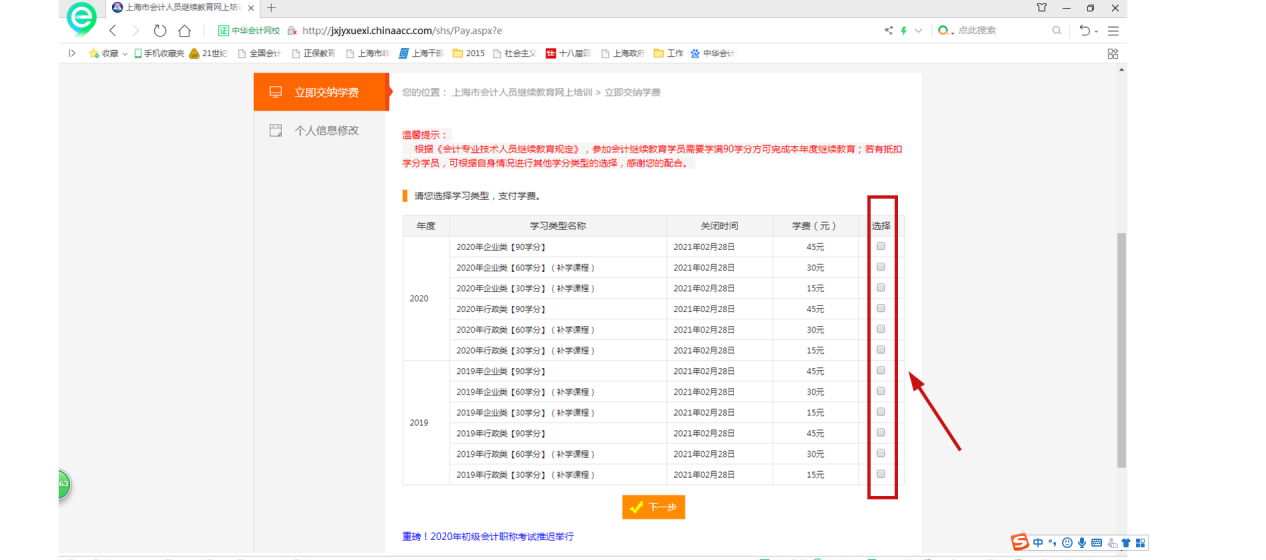This screenshot has height=560, width=1266.
Task: Check the 2020年行政类【90学分】 checkbox
Action: point(881,308)
